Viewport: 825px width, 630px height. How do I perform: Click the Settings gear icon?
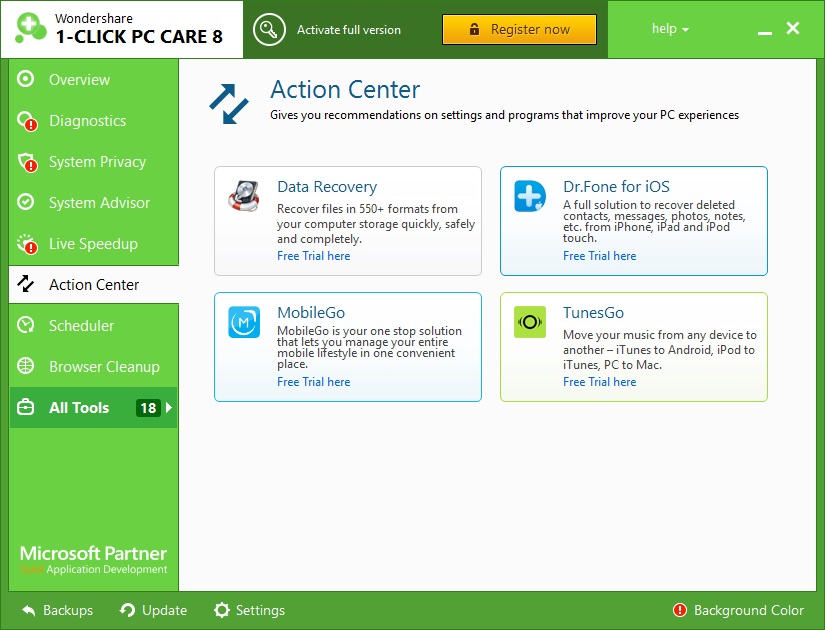(x=222, y=610)
